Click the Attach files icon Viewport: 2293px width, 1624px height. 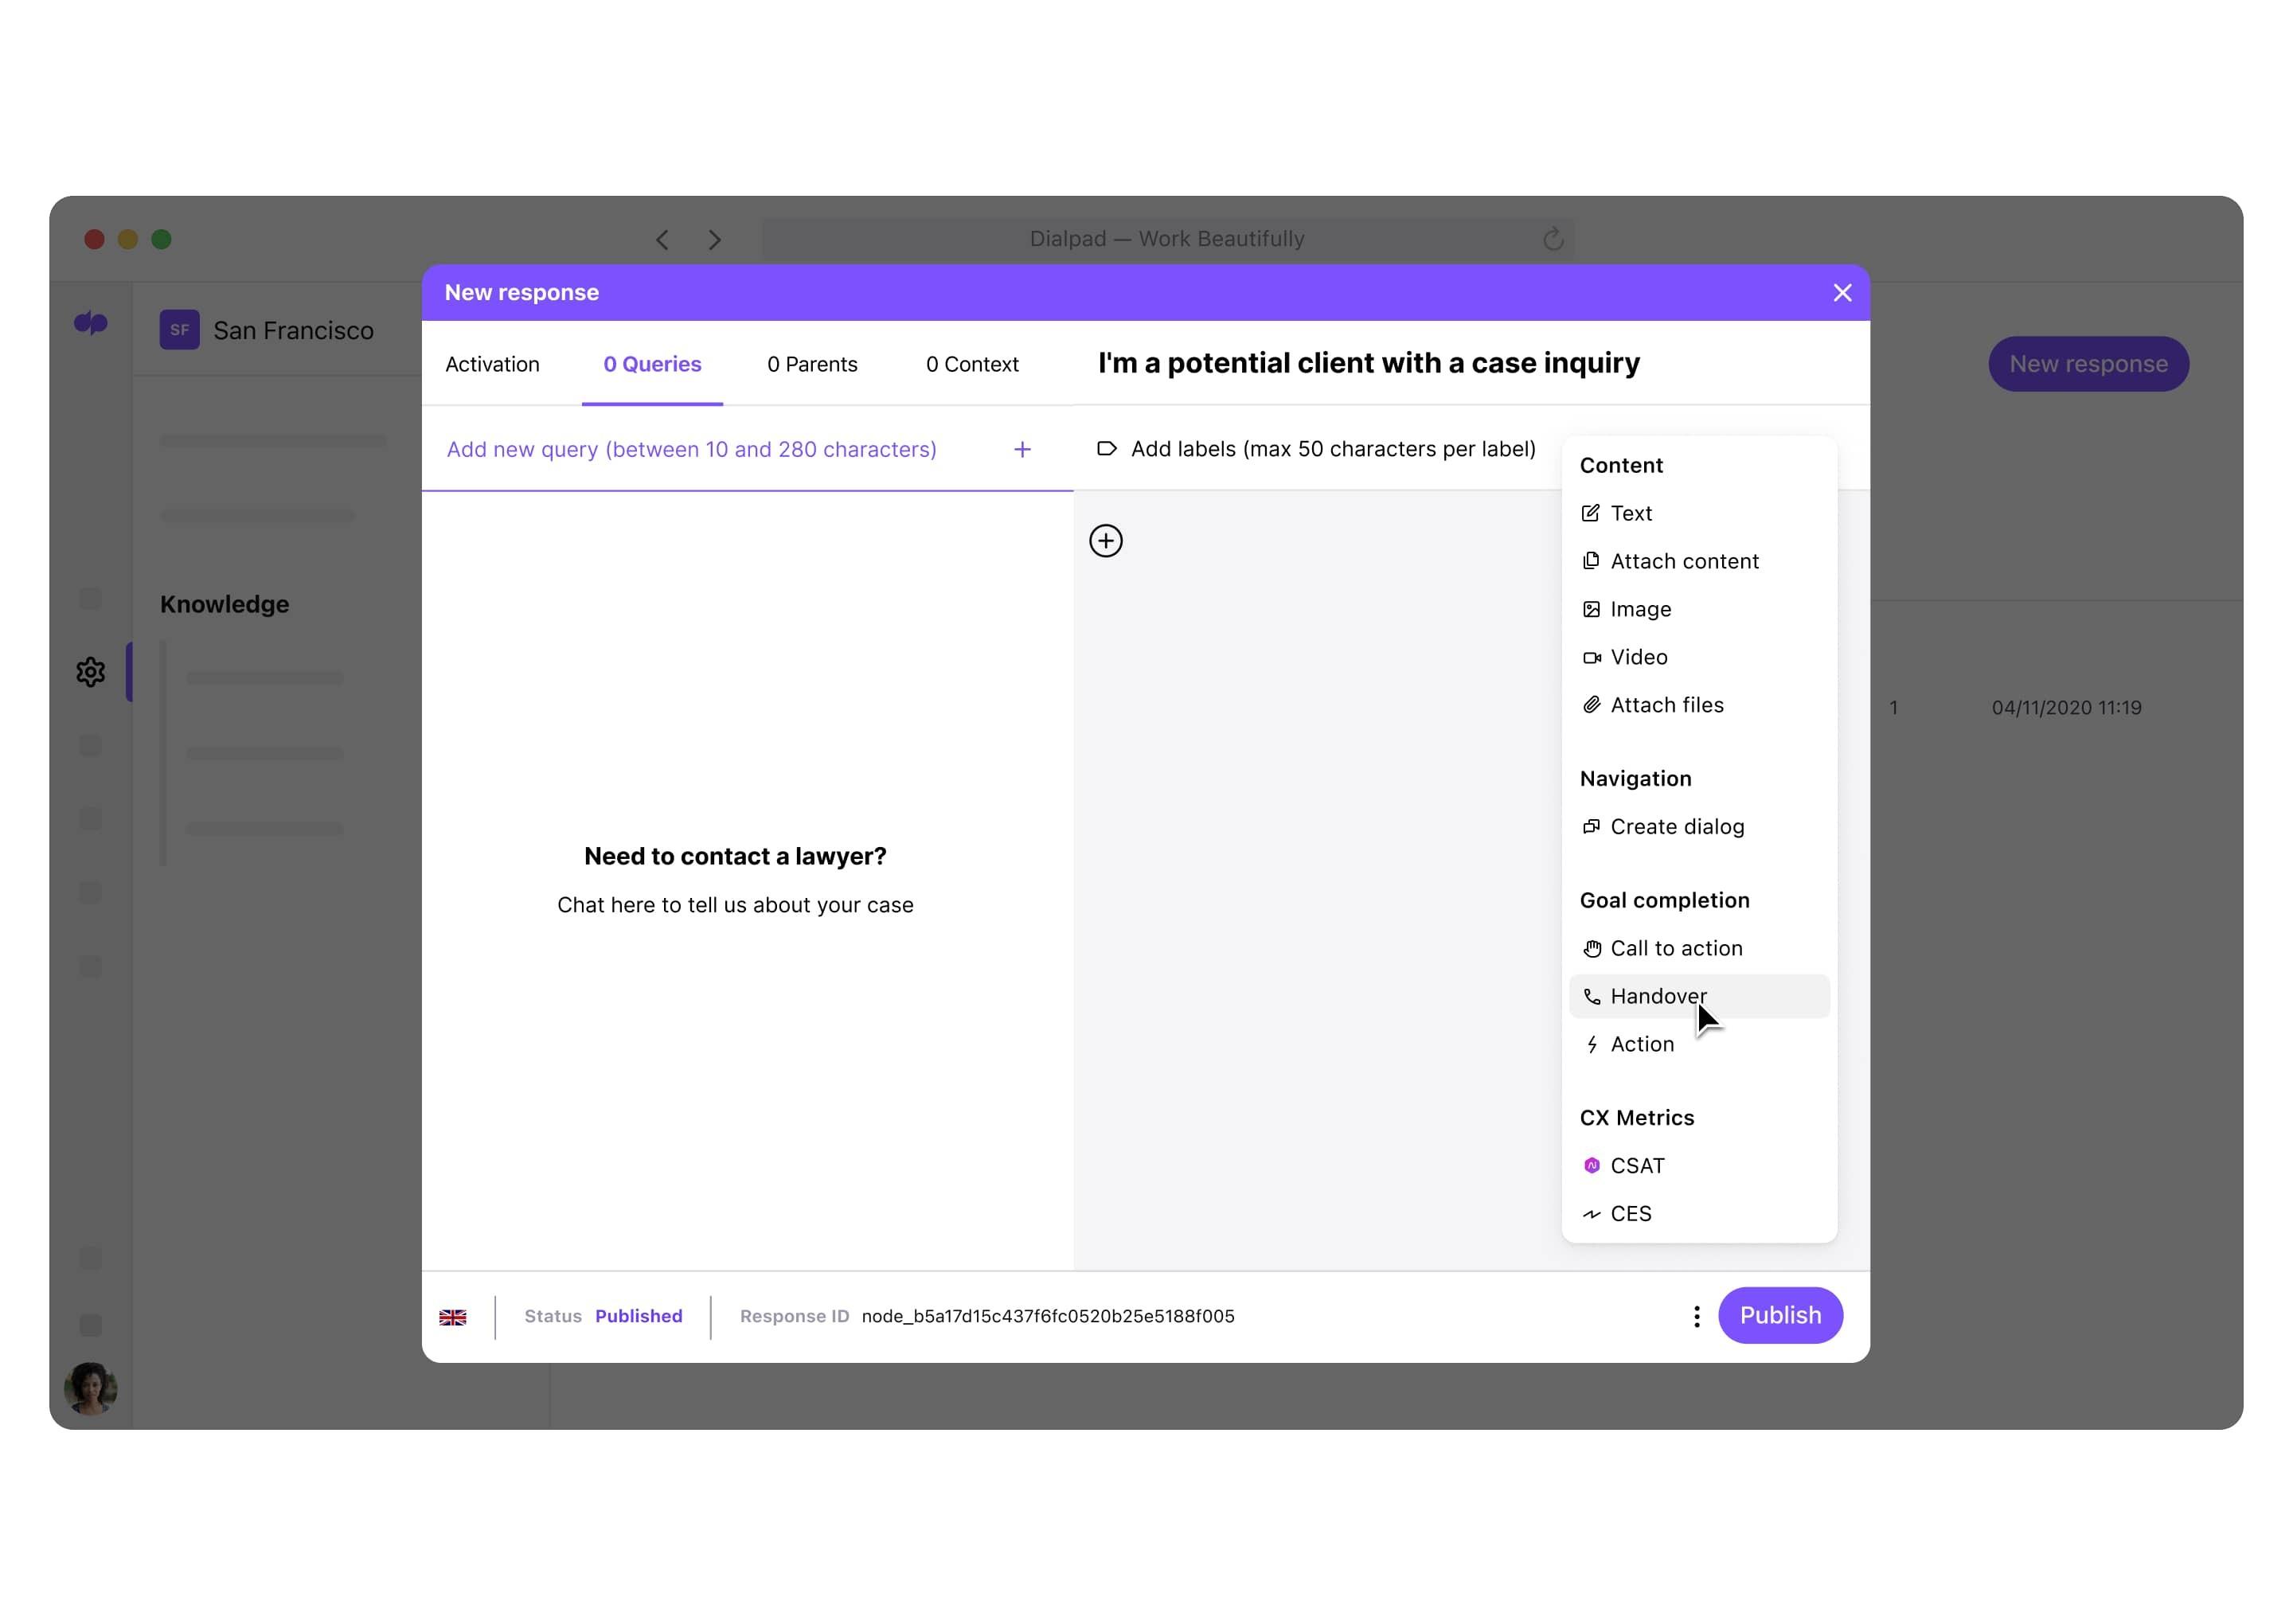click(x=1590, y=703)
